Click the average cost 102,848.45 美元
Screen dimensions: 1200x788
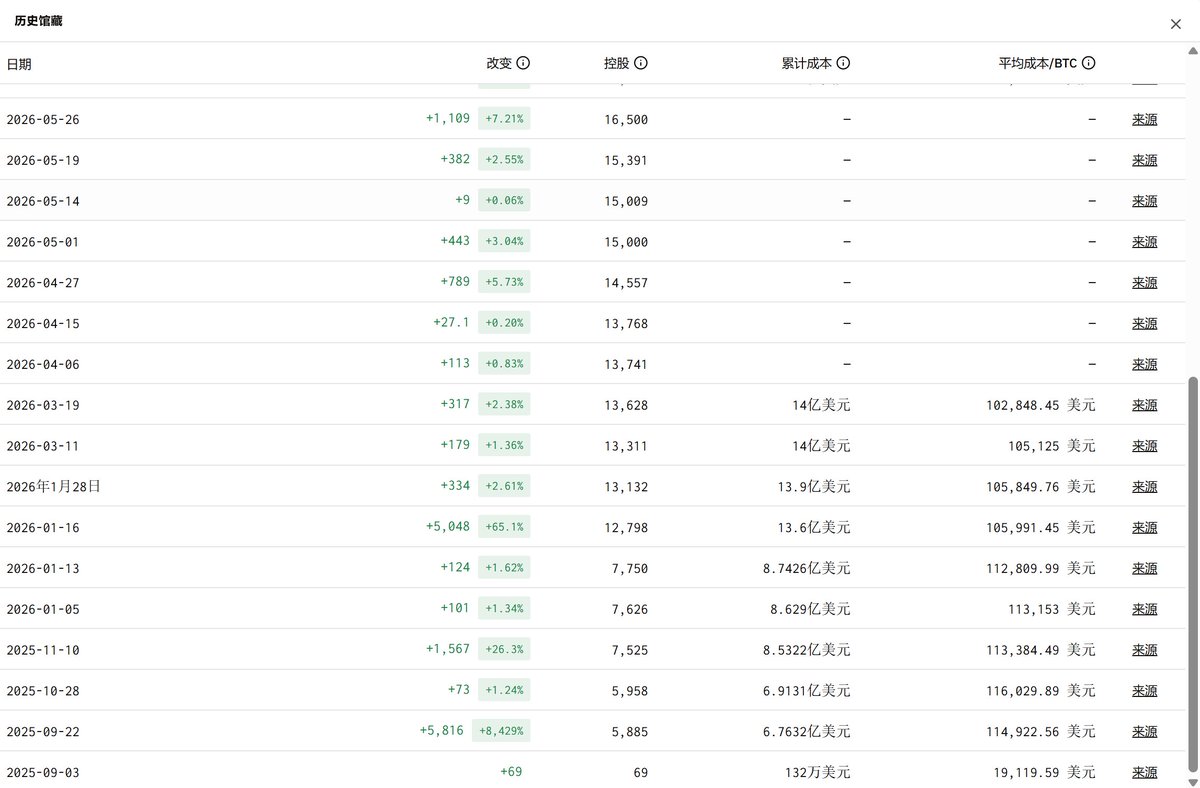point(1041,405)
